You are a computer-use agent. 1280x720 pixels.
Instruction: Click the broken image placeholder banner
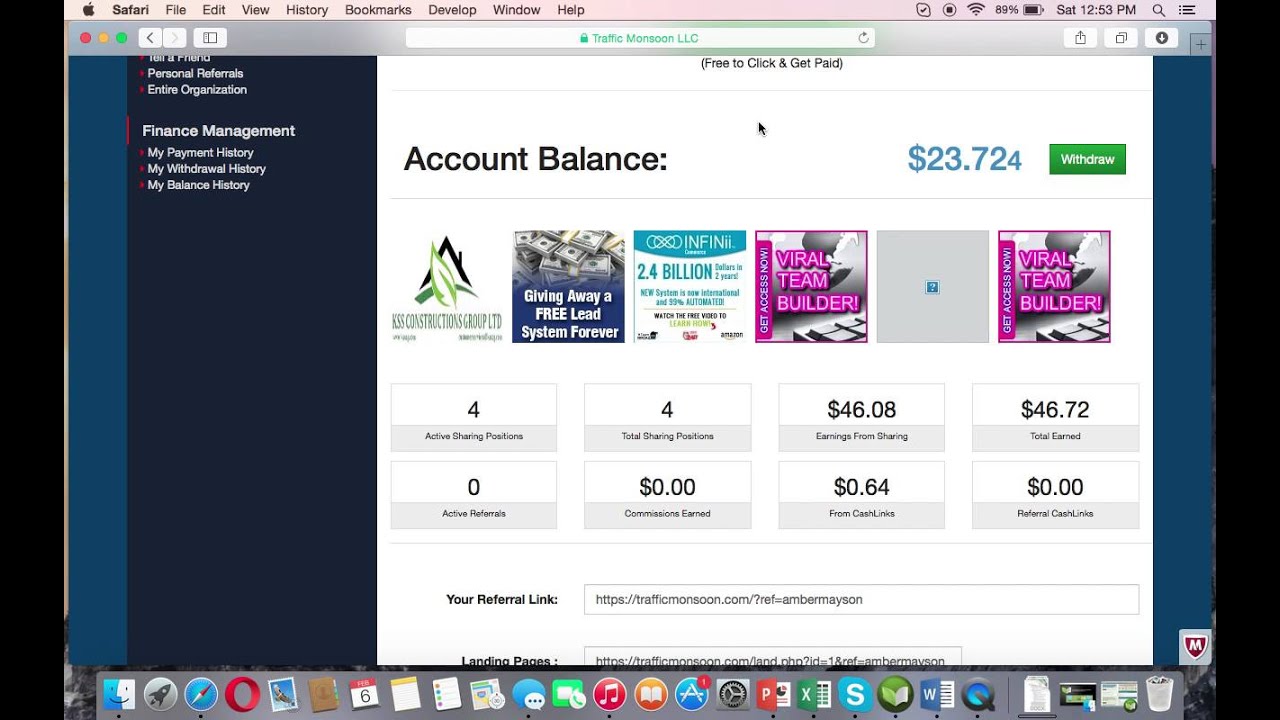coord(933,287)
